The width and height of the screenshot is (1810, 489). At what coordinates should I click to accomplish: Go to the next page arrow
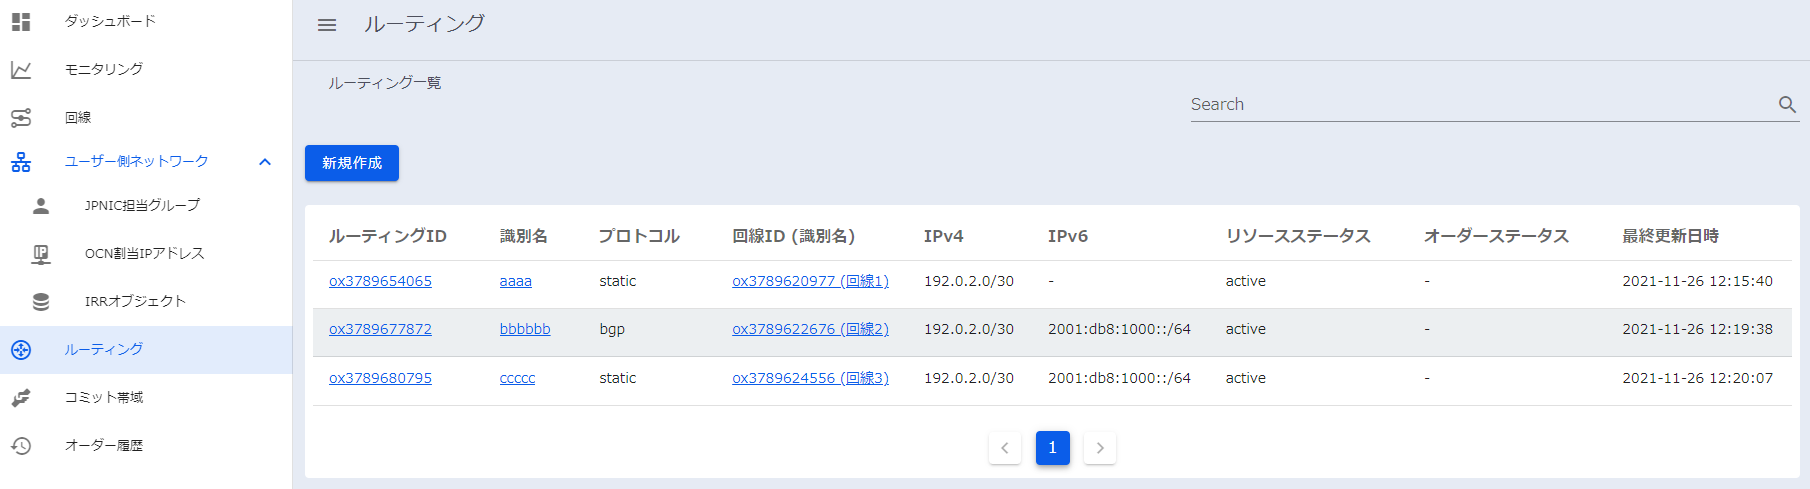[1100, 448]
